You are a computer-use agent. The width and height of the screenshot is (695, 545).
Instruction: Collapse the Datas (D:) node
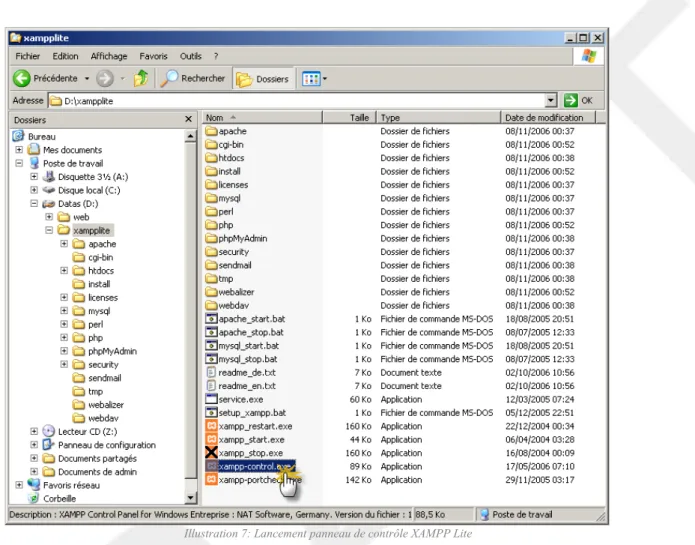pos(34,203)
